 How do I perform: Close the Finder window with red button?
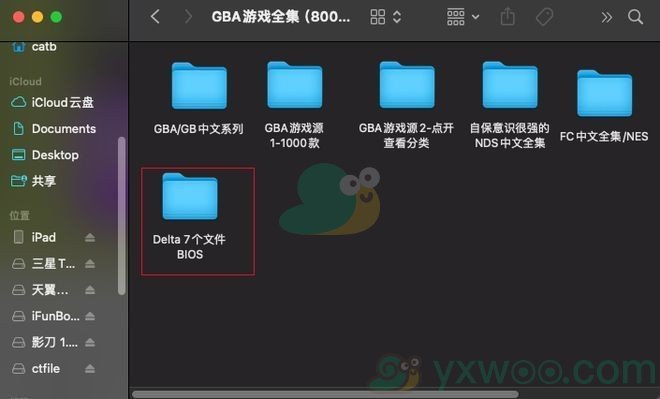(x=19, y=17)
